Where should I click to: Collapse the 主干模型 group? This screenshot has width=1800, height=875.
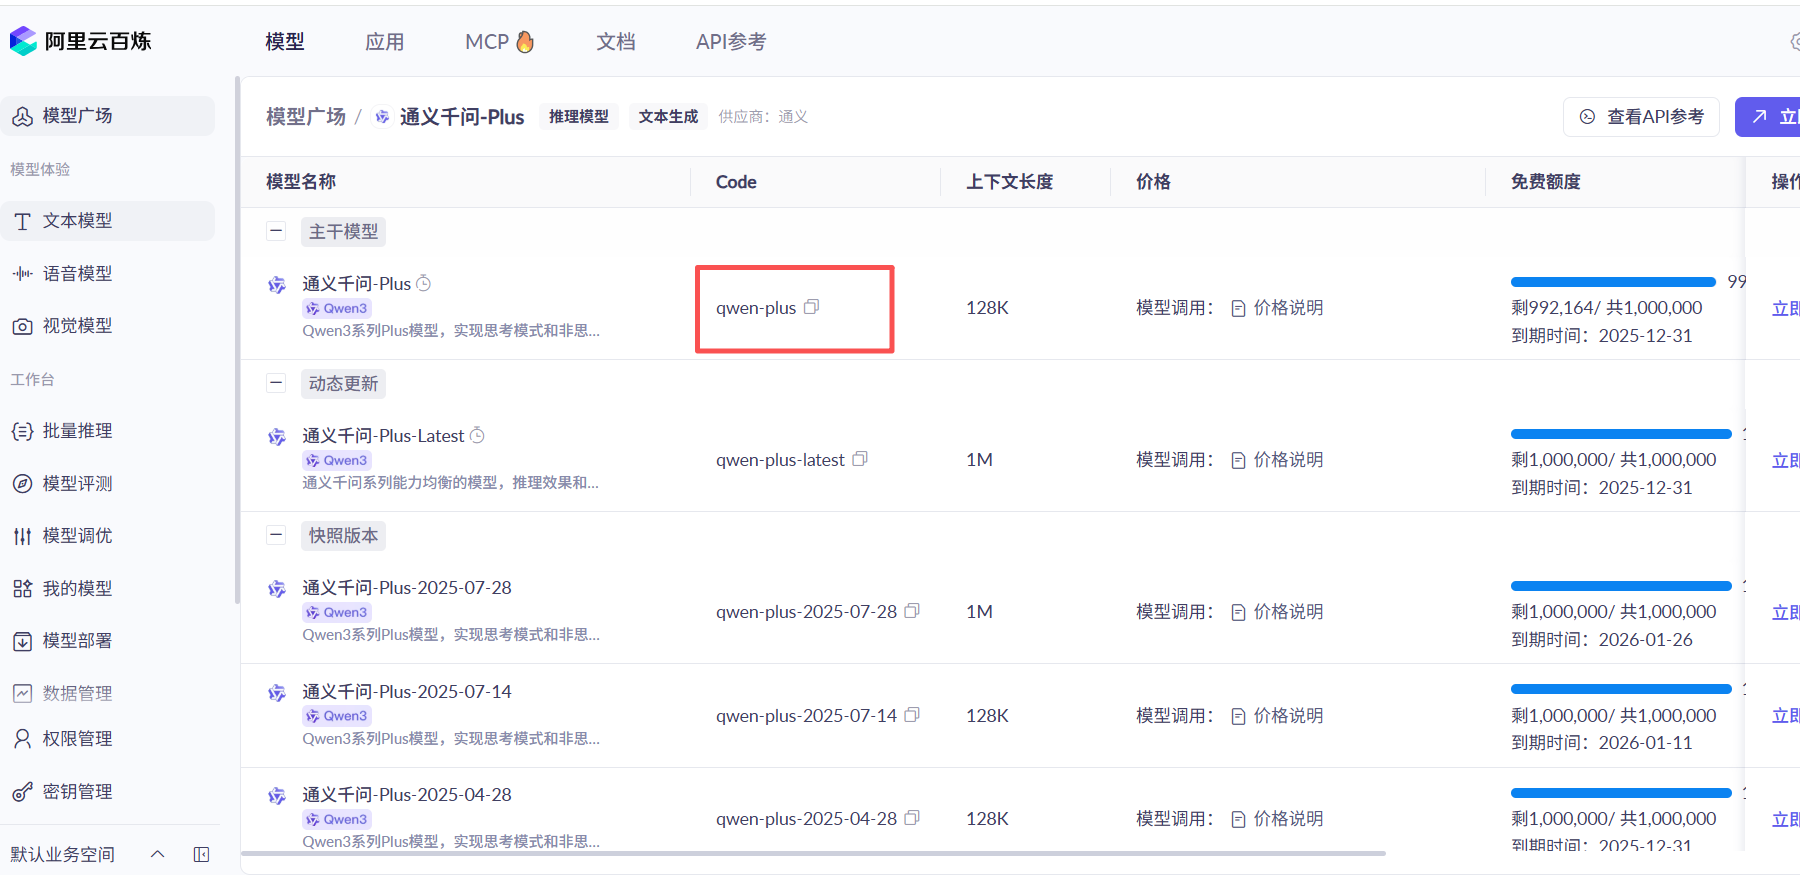pyautogui.click(x=276, y=231)
